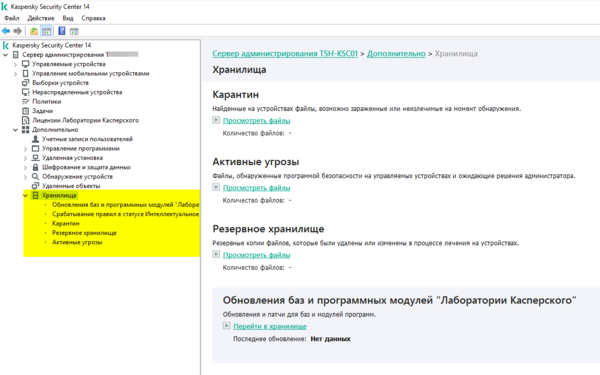Select the Резервное хранилище tree item

click(84, 233)
